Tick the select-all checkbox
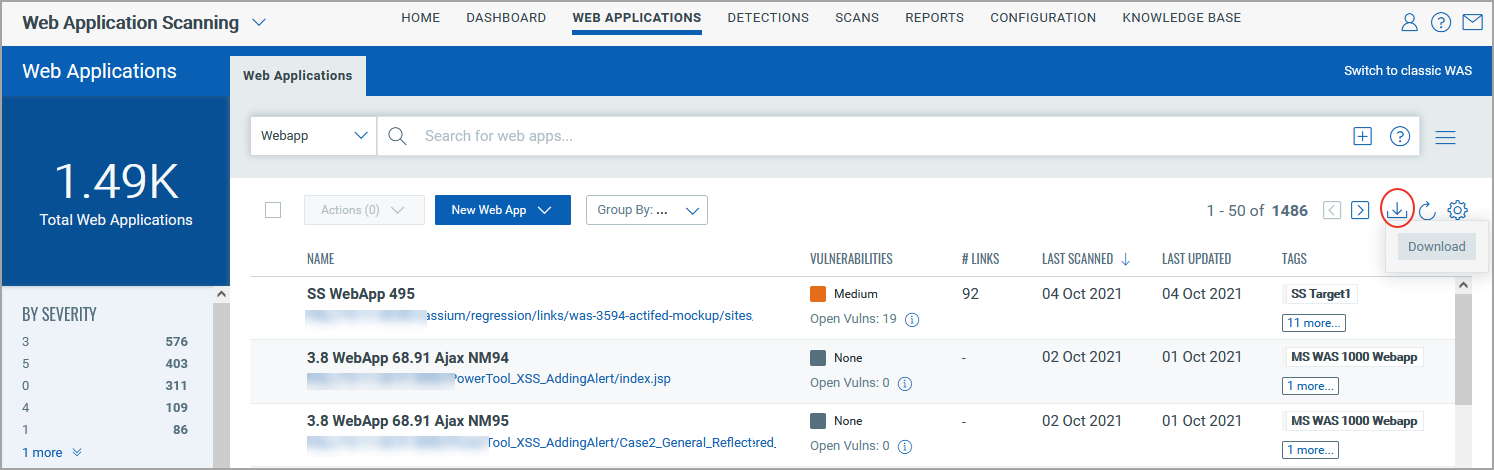This screenshot has height=470, width=1494. pos(273,210)
